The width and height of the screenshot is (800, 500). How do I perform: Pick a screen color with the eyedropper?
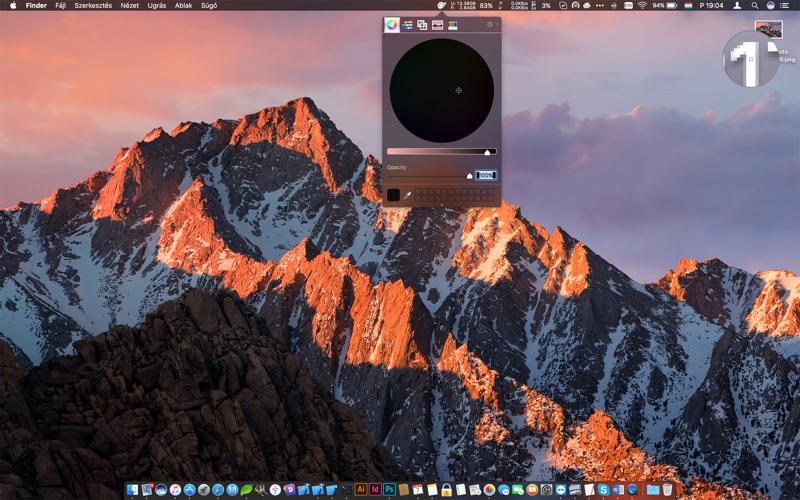pyautogui.click(x=407, y=195)
